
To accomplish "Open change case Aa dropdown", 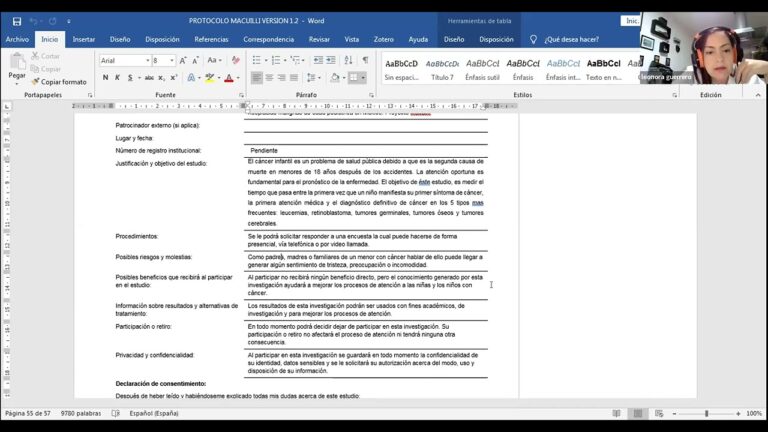I will pyautogui.click(x=215, y=60).
